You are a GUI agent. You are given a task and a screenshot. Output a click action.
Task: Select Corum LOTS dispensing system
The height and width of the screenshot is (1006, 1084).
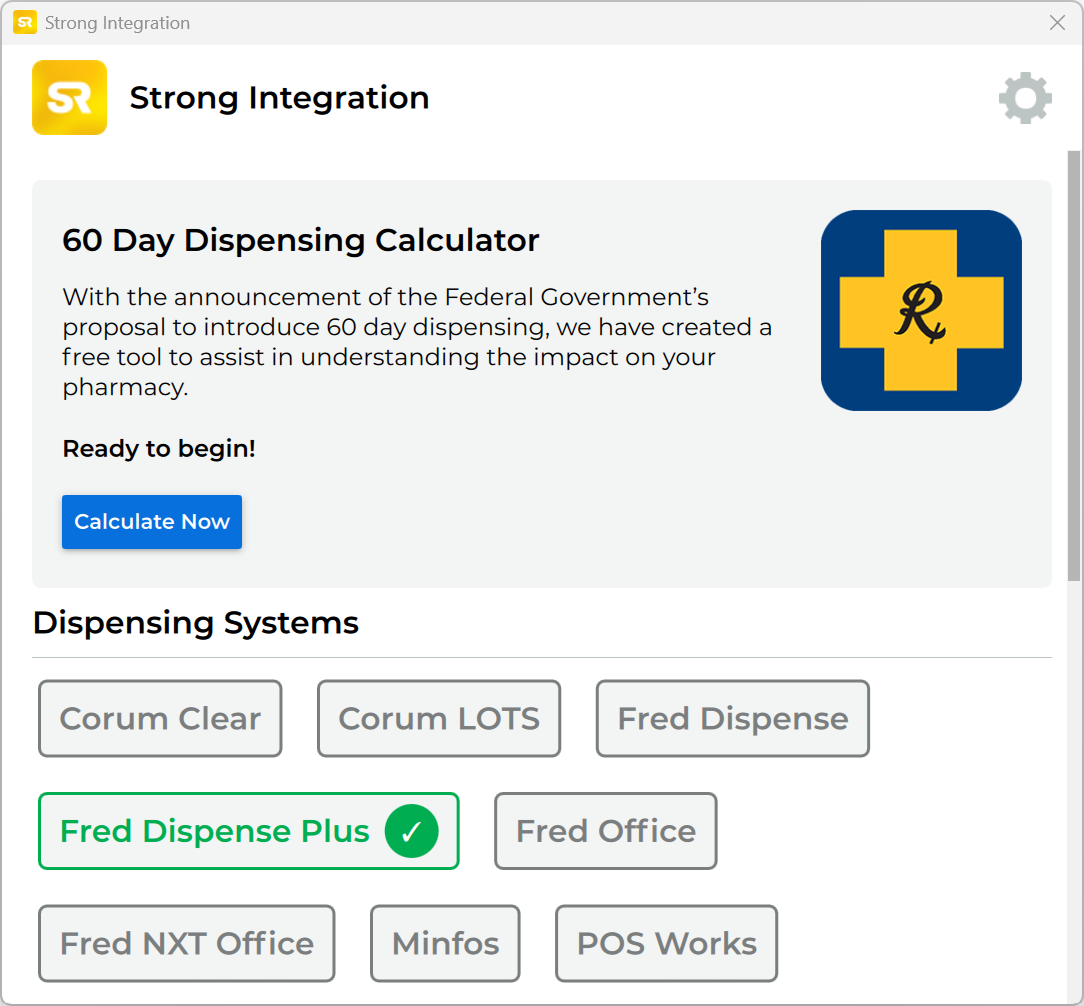(439, 718)
